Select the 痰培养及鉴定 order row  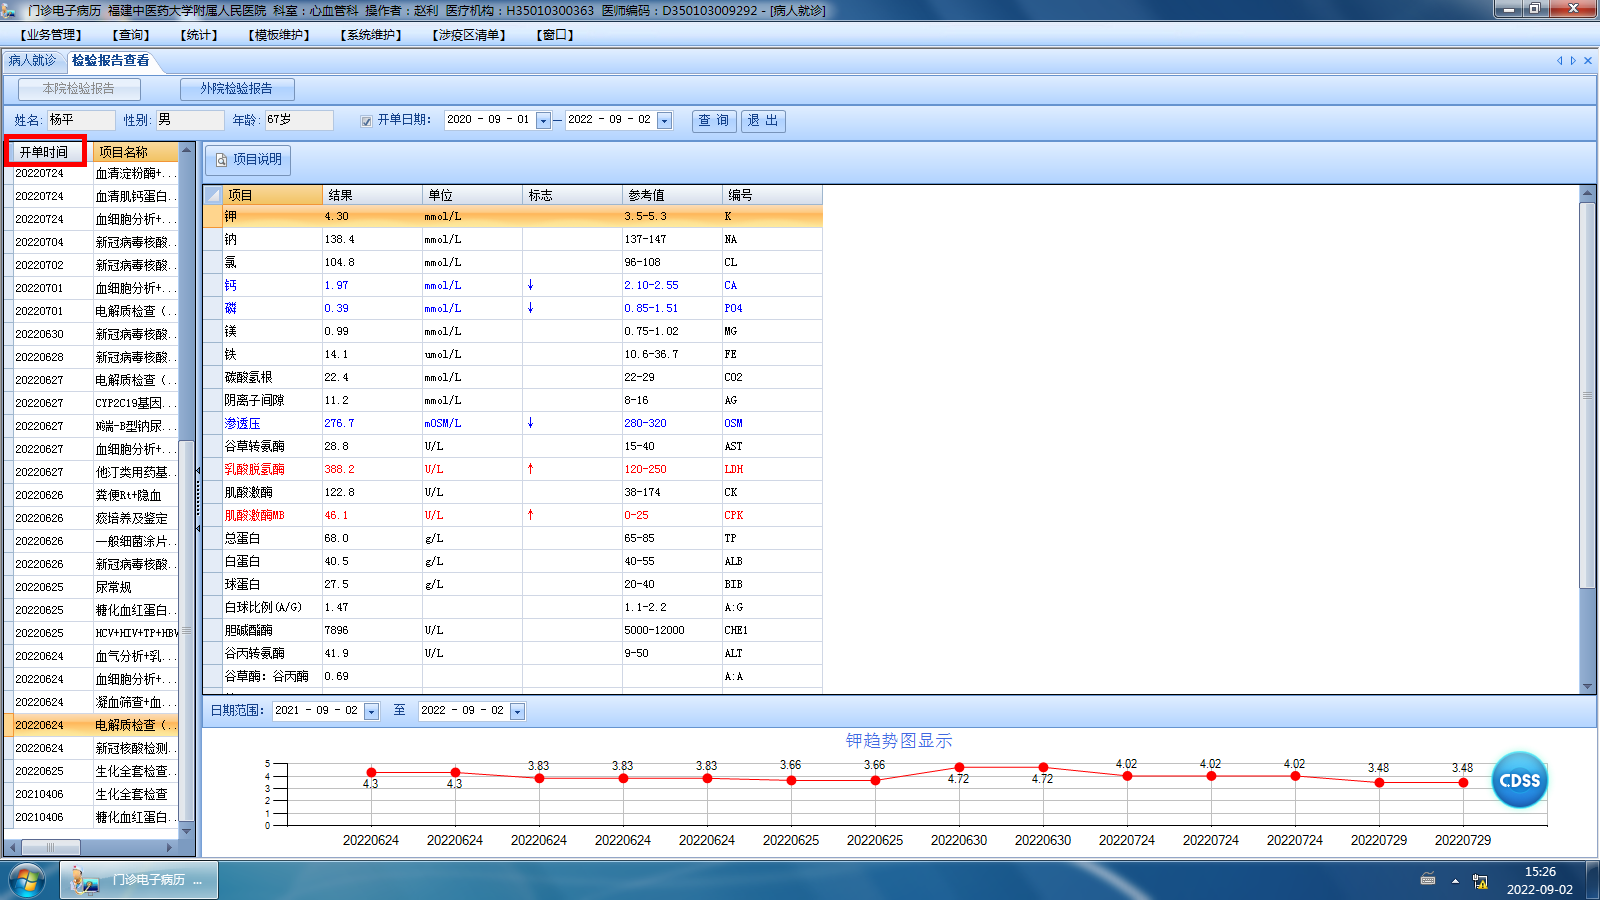point(92,519)
